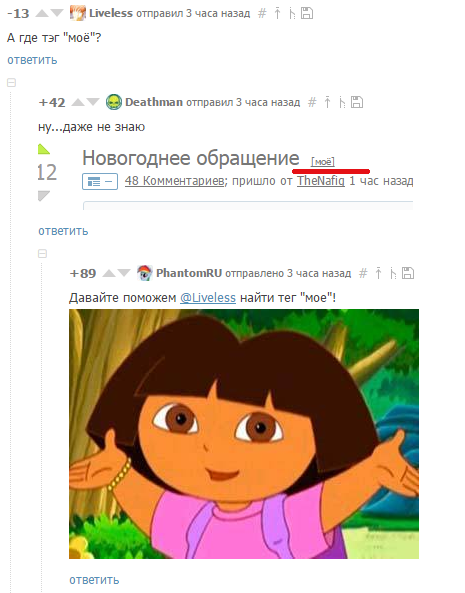Open the Dora image in PhantomRU's comment
This screenshot has height=593, width=465.
pyautogui.click(x=244, y=434)
